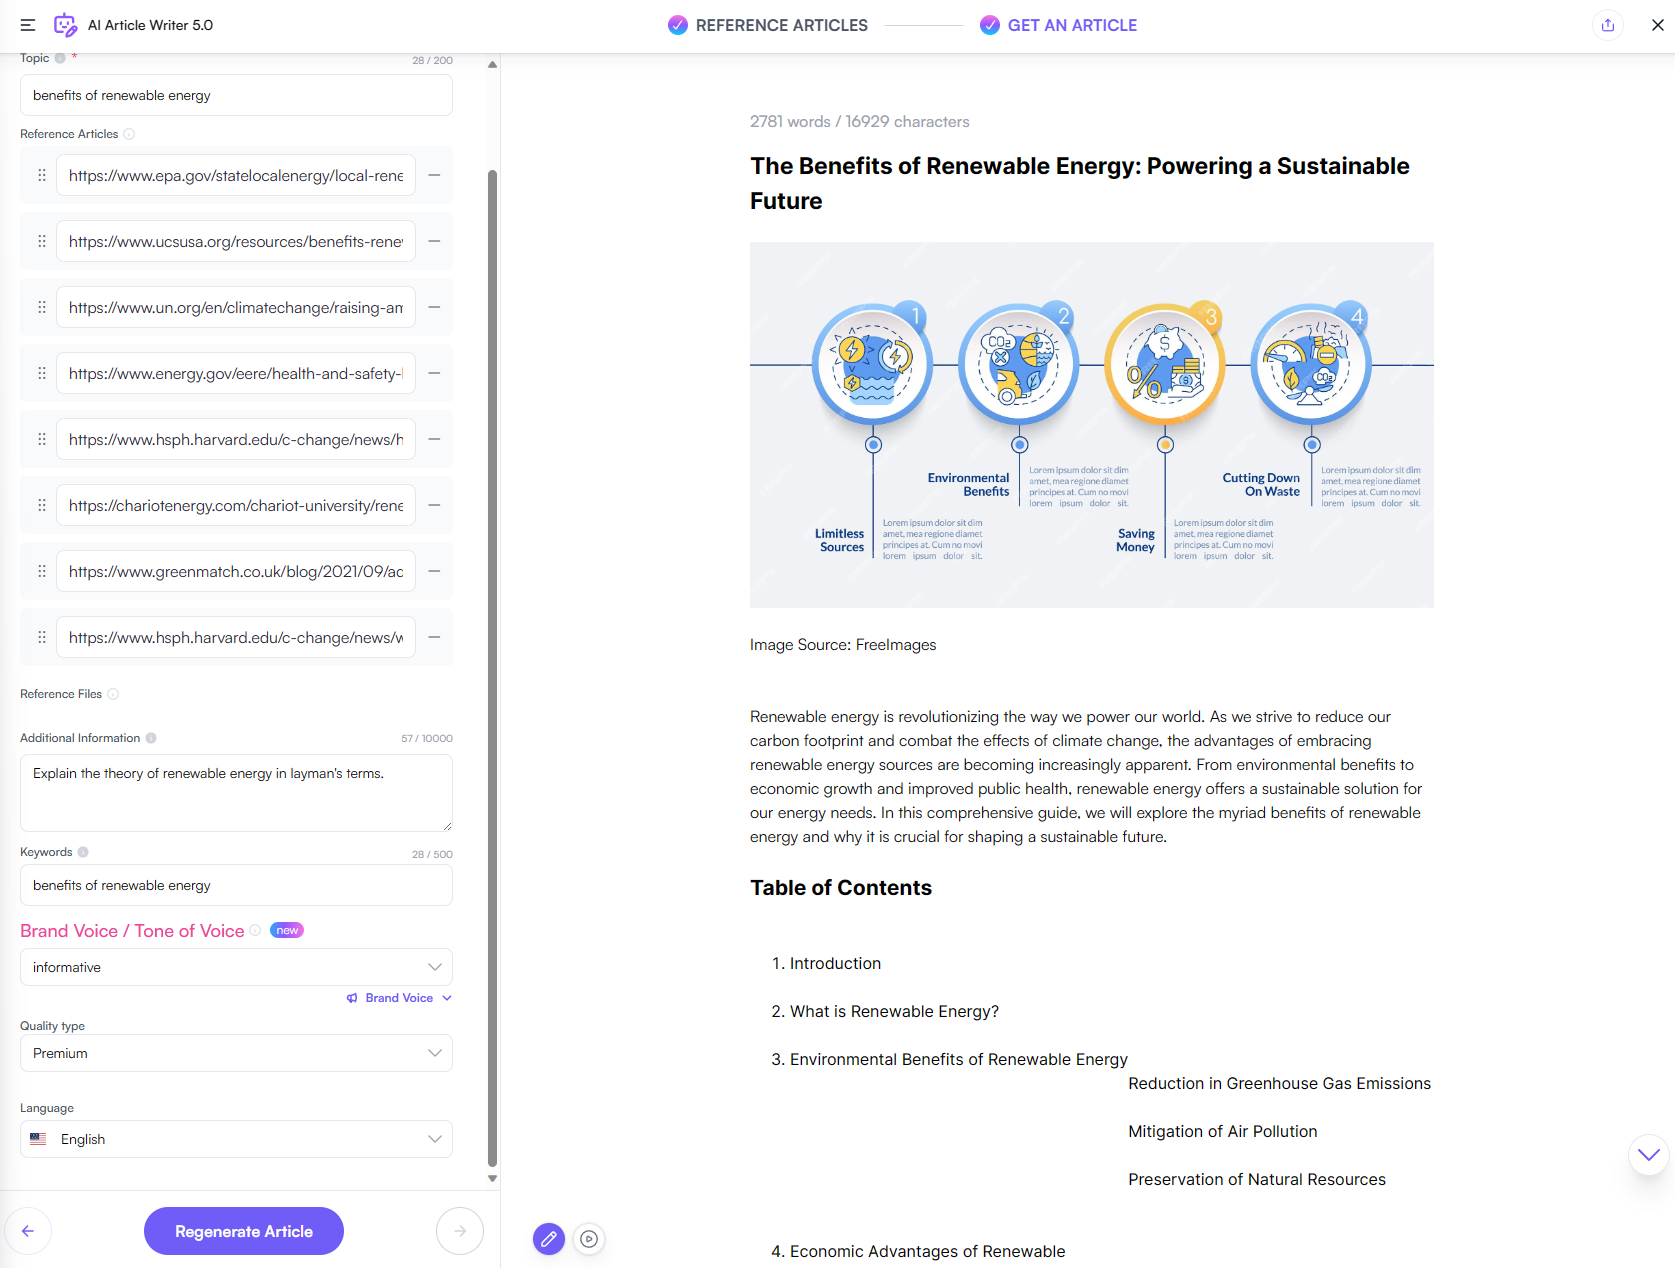Expand the Brand Voice selector
Image resolution: width=1675 pixels, height=1268 pixels.
(x=400, y=998)
